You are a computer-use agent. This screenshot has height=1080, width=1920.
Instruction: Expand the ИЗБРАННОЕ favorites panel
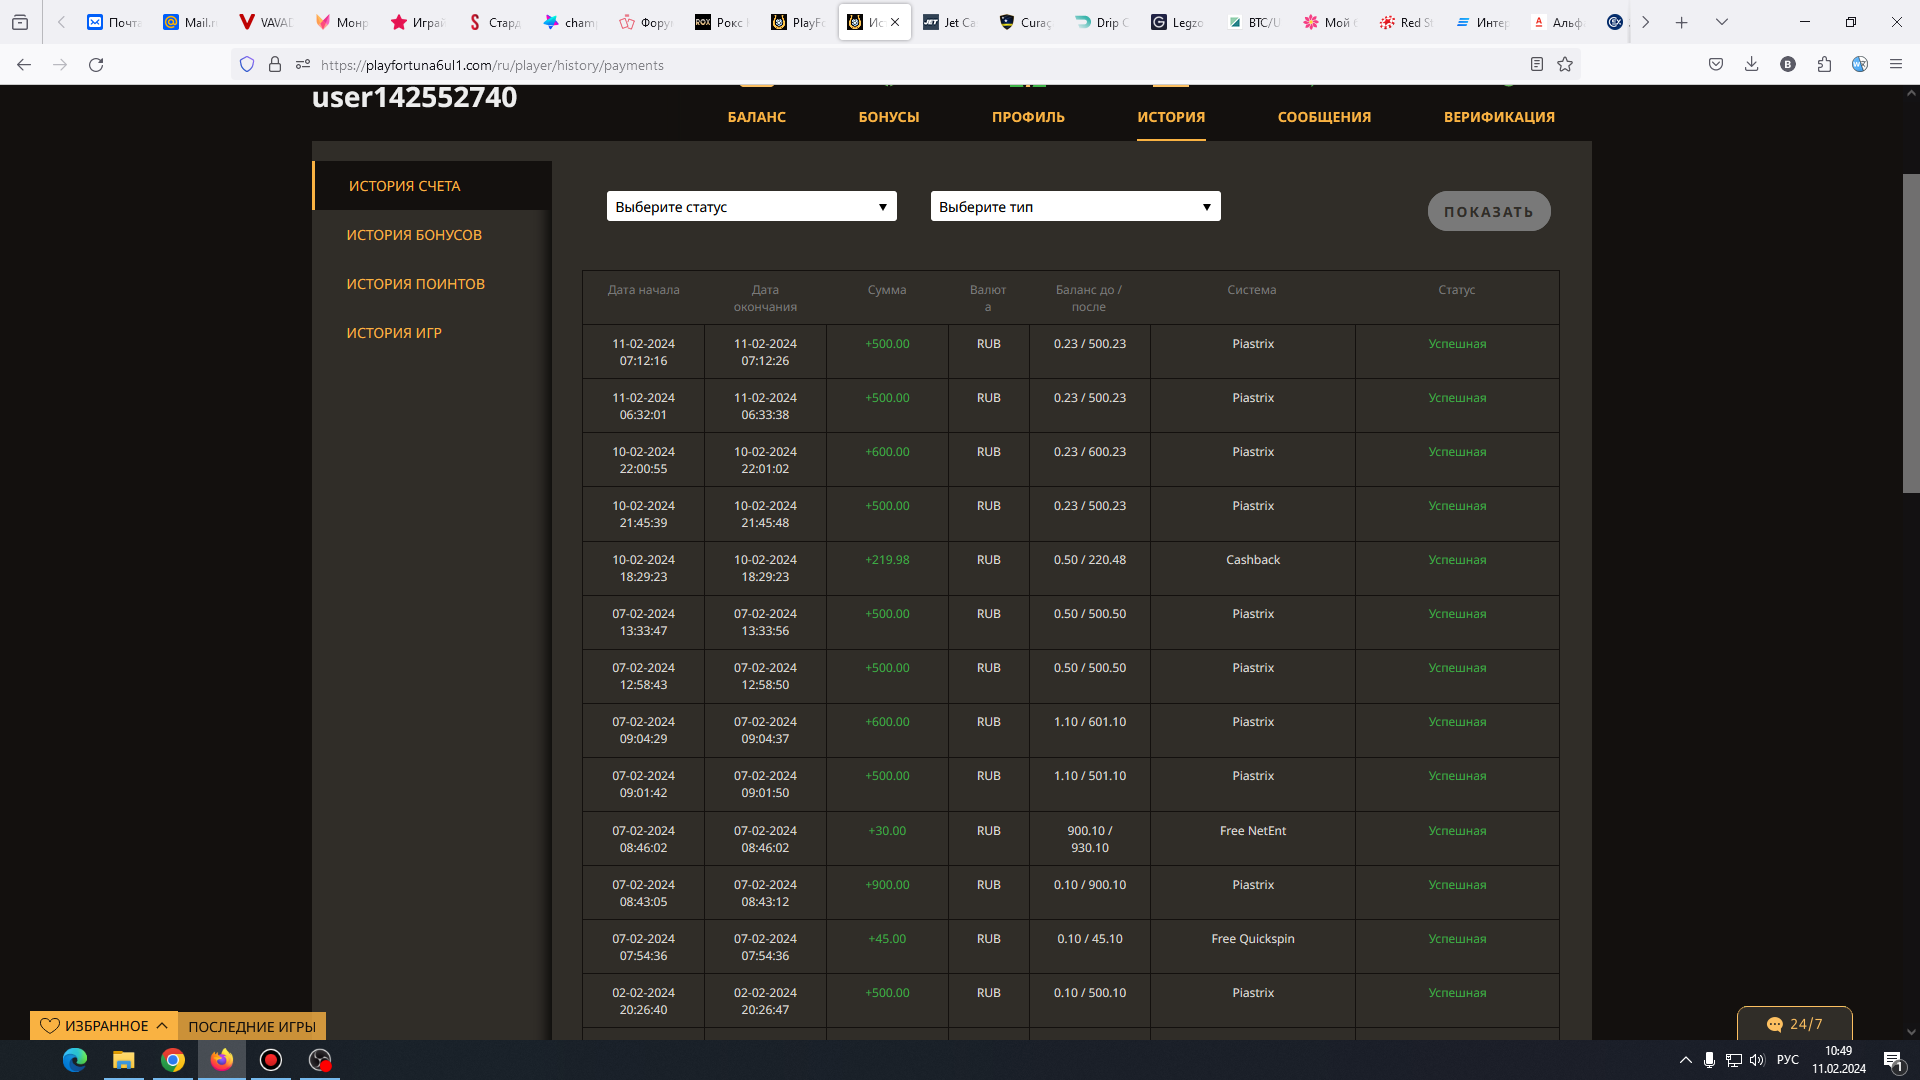[104, 1026]
